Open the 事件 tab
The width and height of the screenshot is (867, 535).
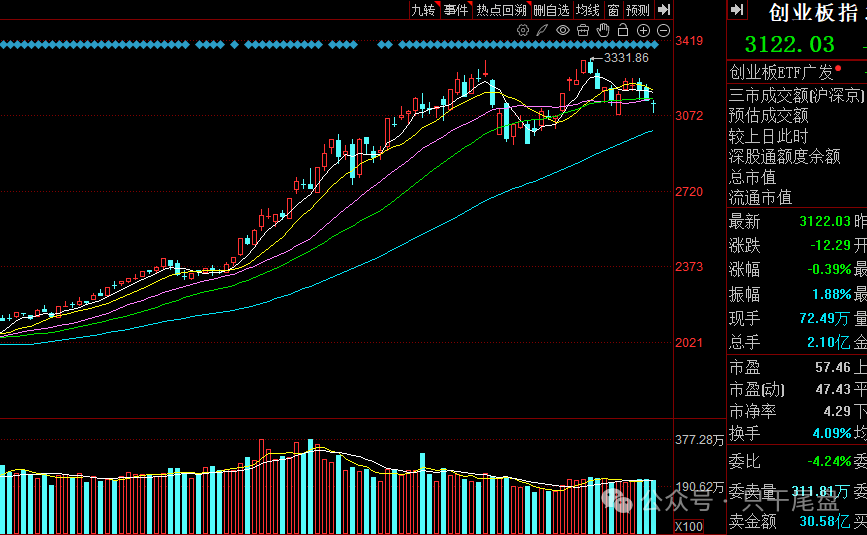click(456, 10)
